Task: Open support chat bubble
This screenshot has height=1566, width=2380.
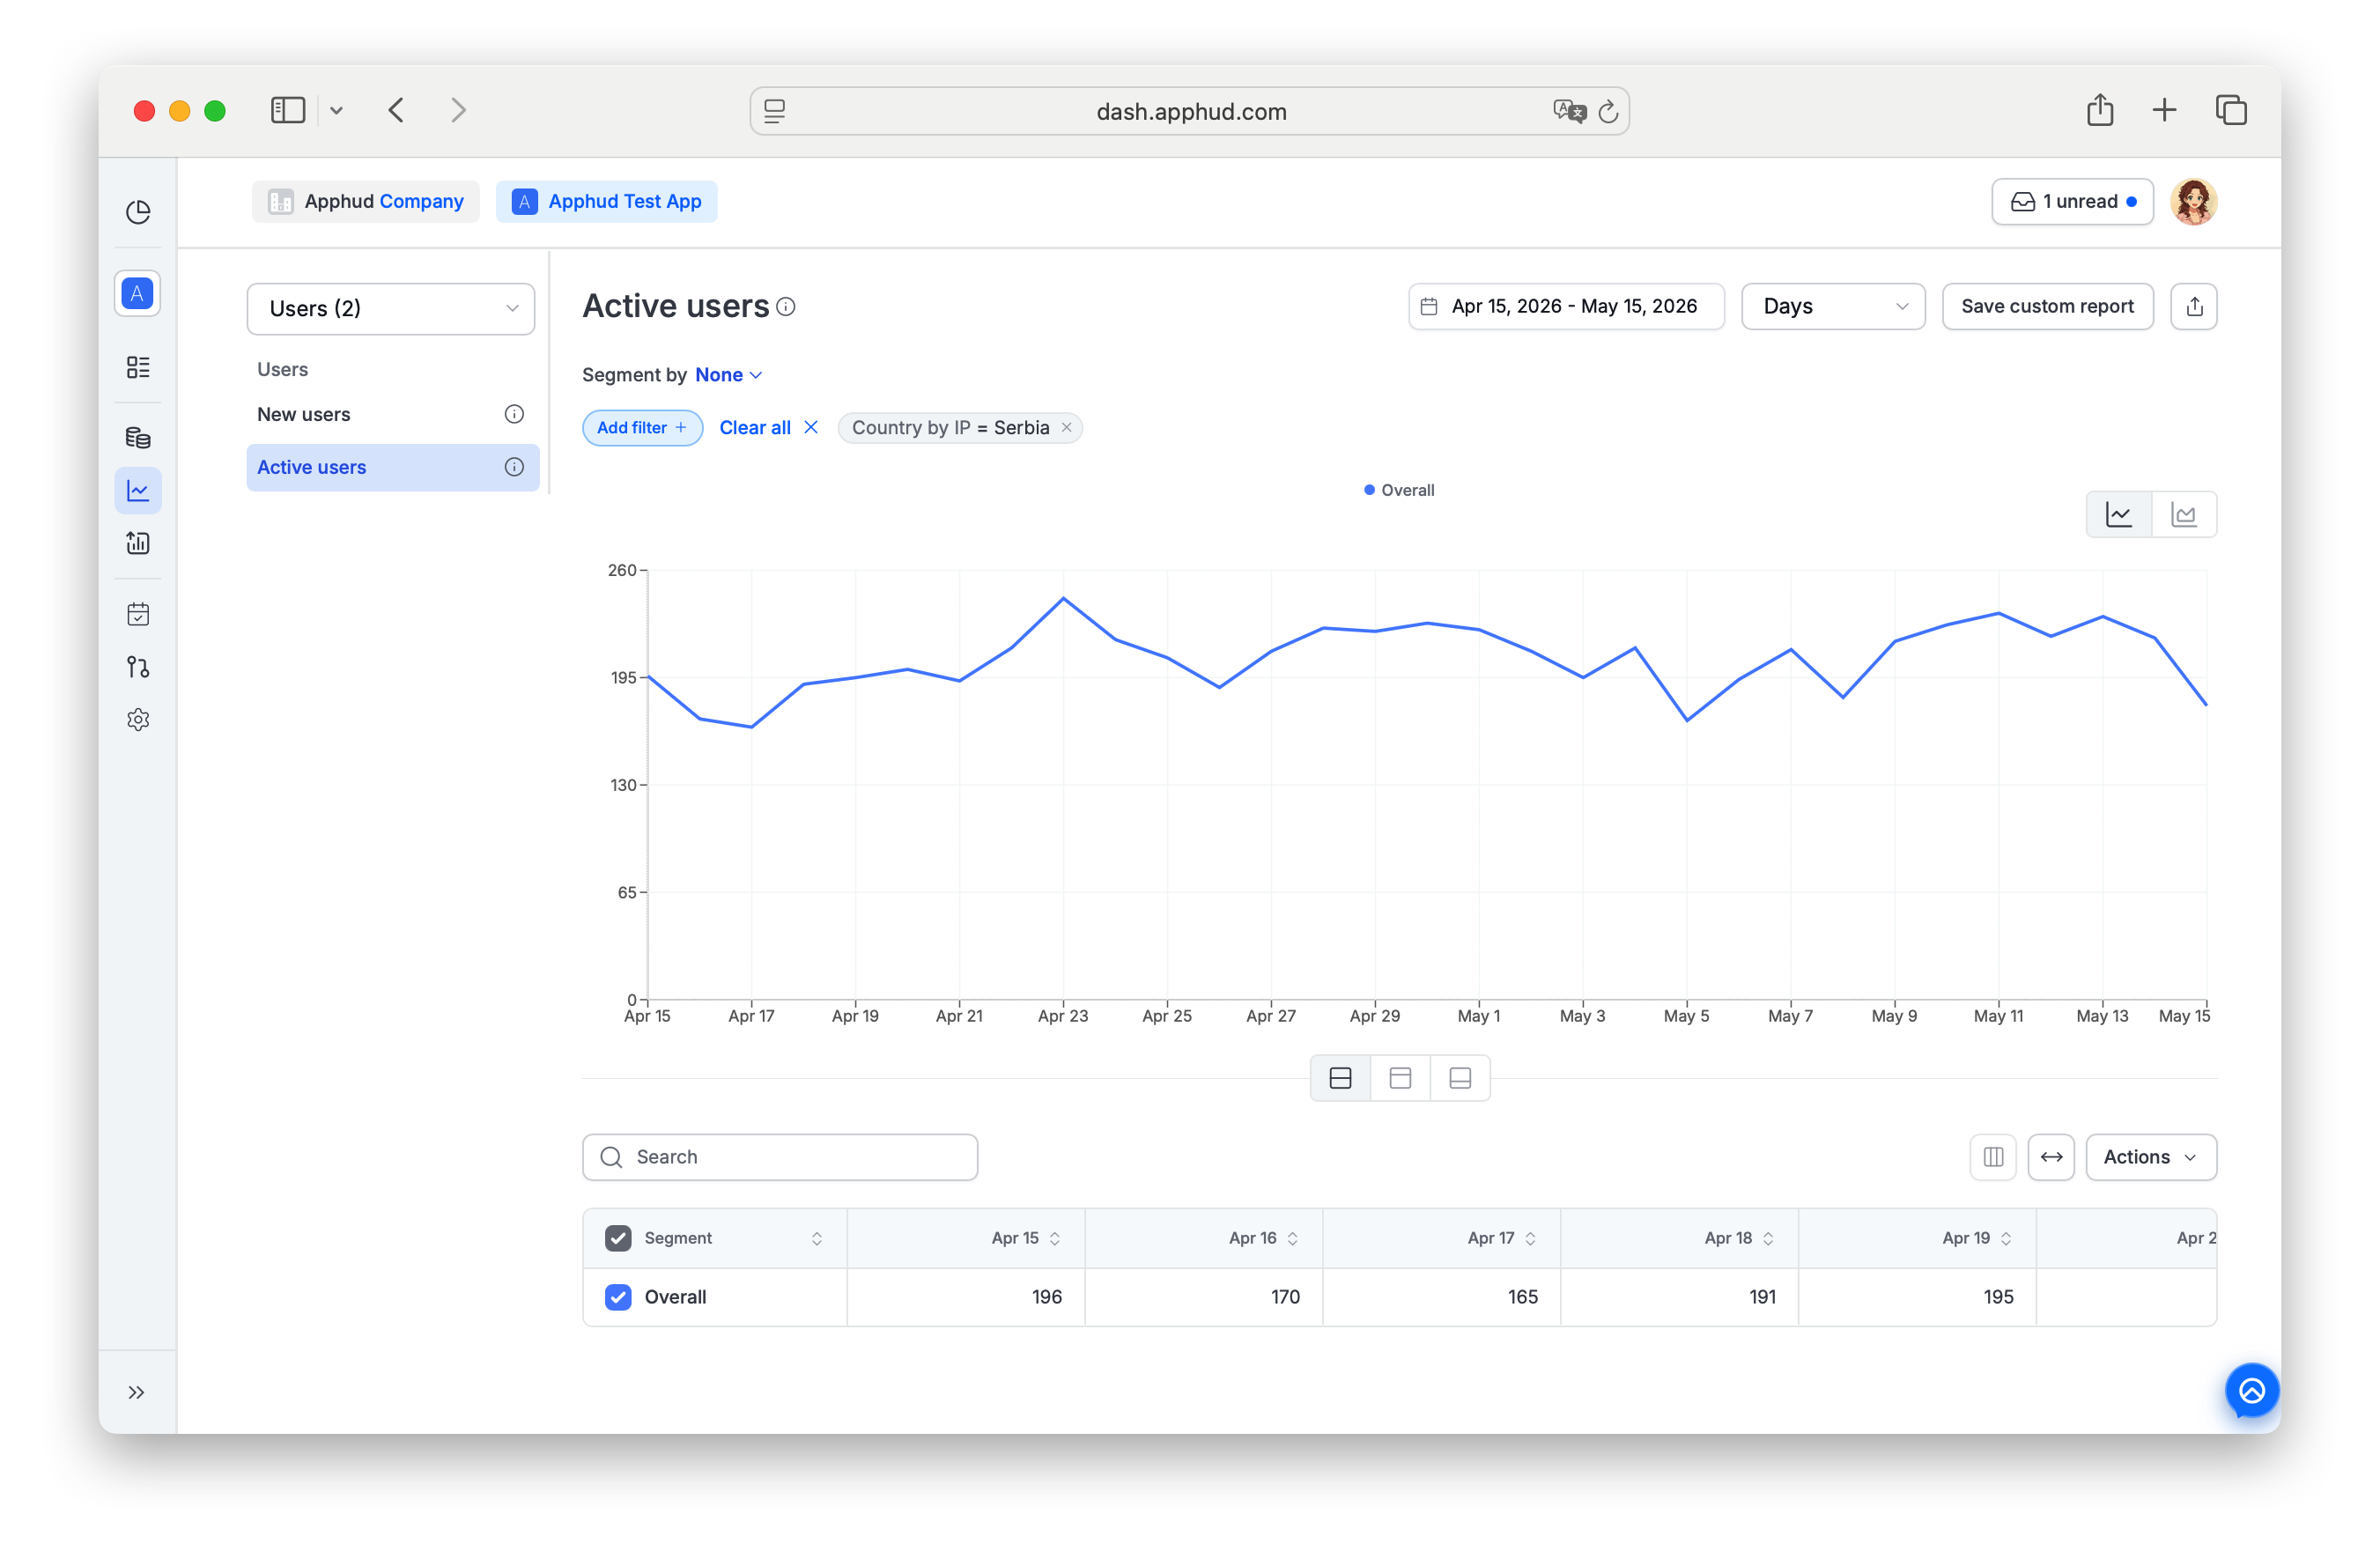Action: pyautogui.click(x=2252, y=1391)
